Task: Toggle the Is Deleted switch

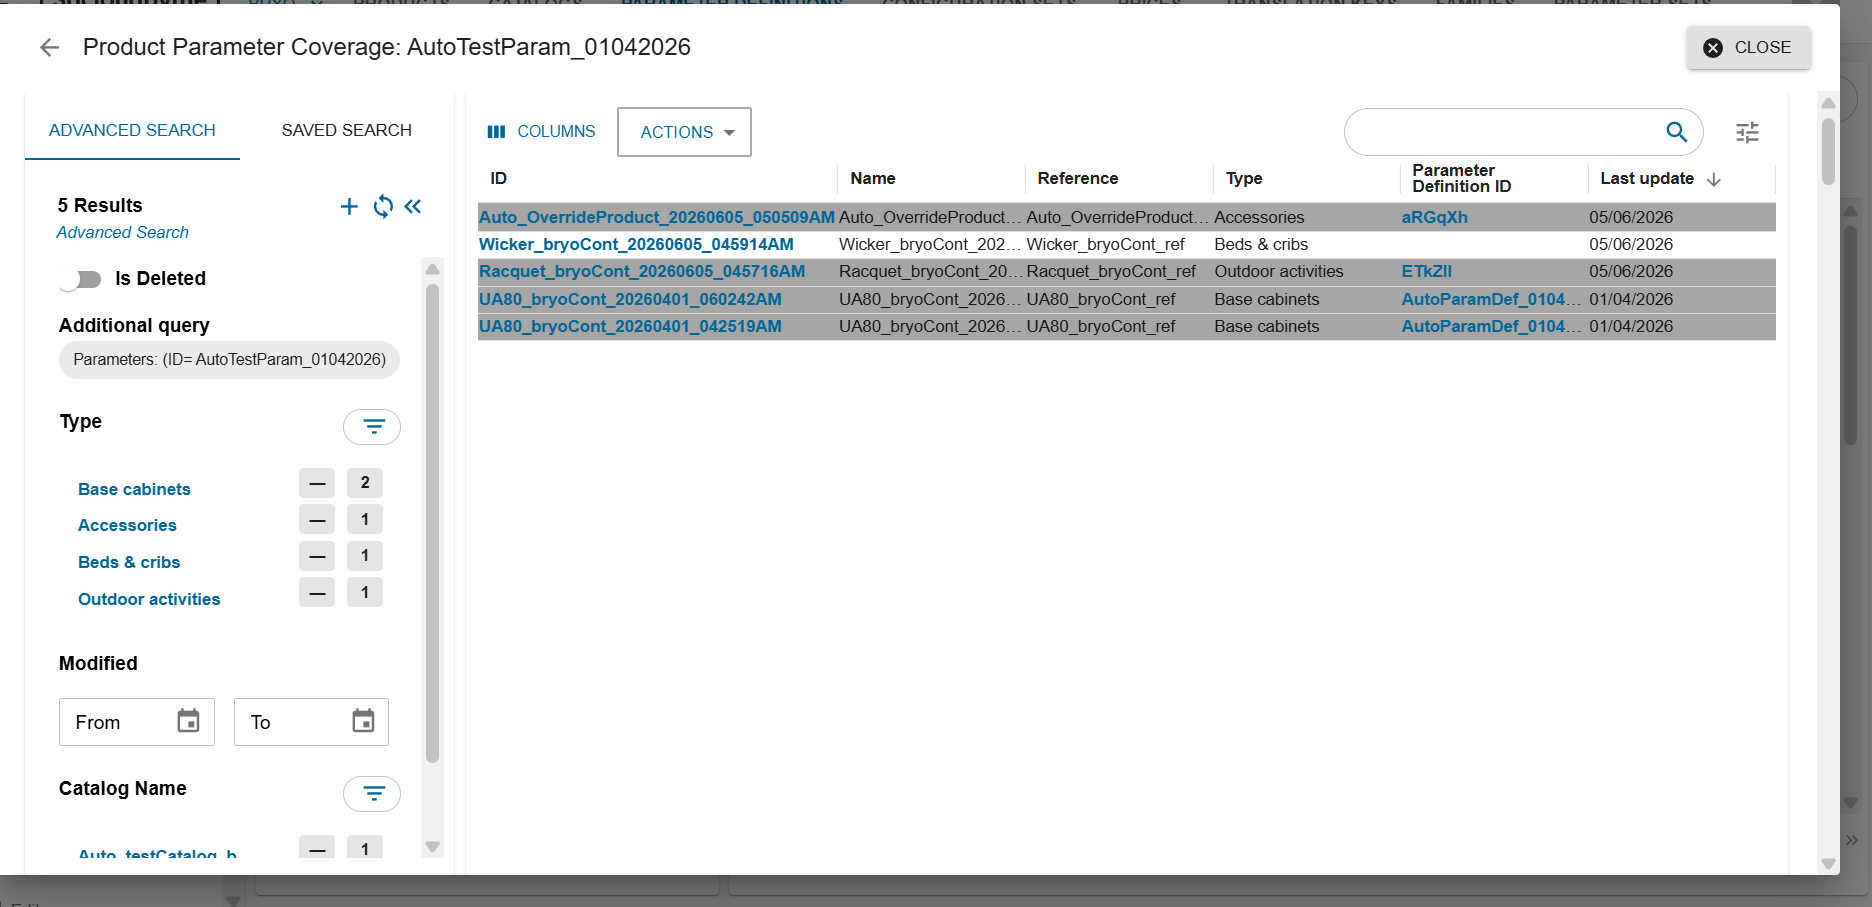Action: pos(81,279)
